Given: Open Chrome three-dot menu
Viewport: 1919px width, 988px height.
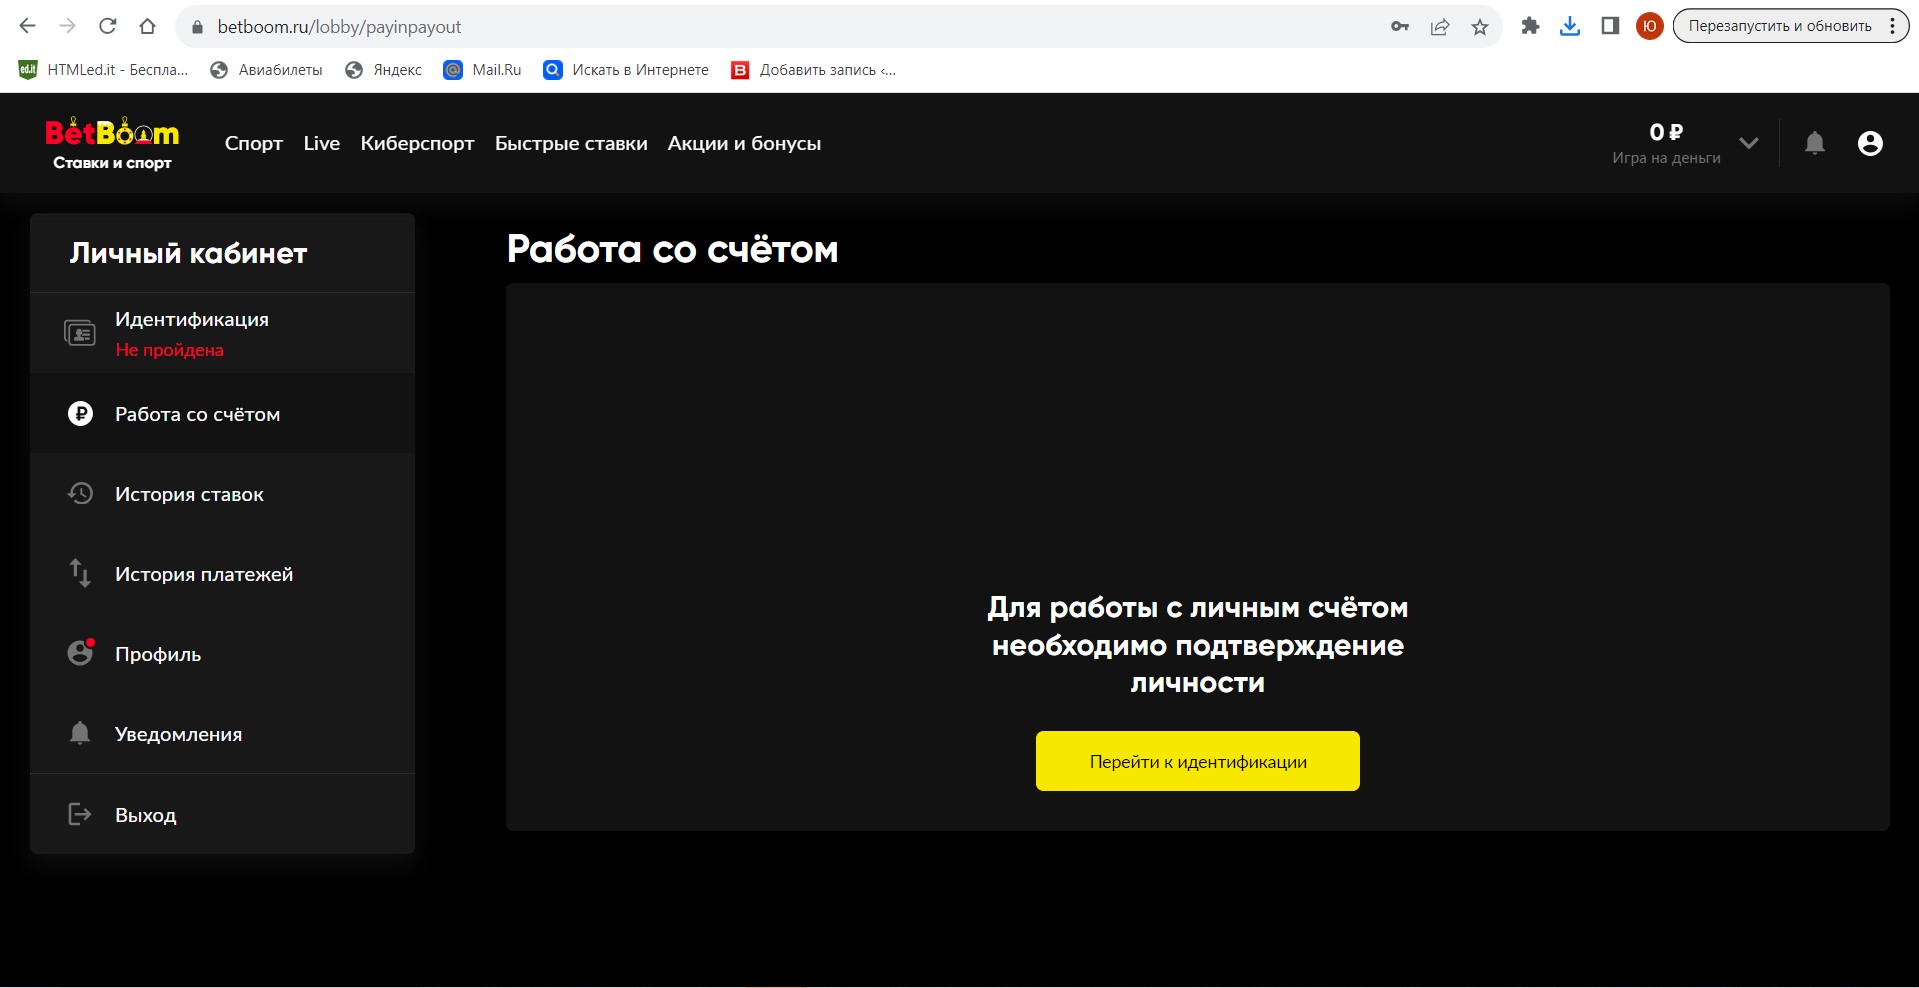Looking at the screenshot, I should [x=1892, y=27].
